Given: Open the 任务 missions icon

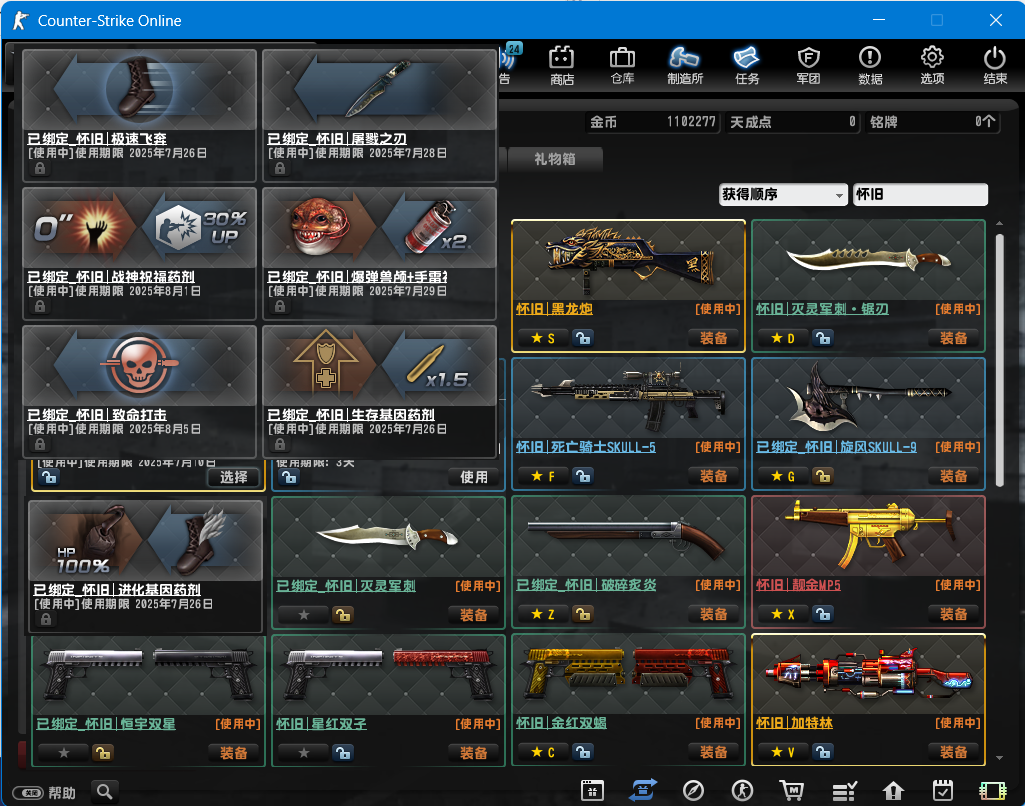Looking at the screenshot, I should [x=747, y=65].
